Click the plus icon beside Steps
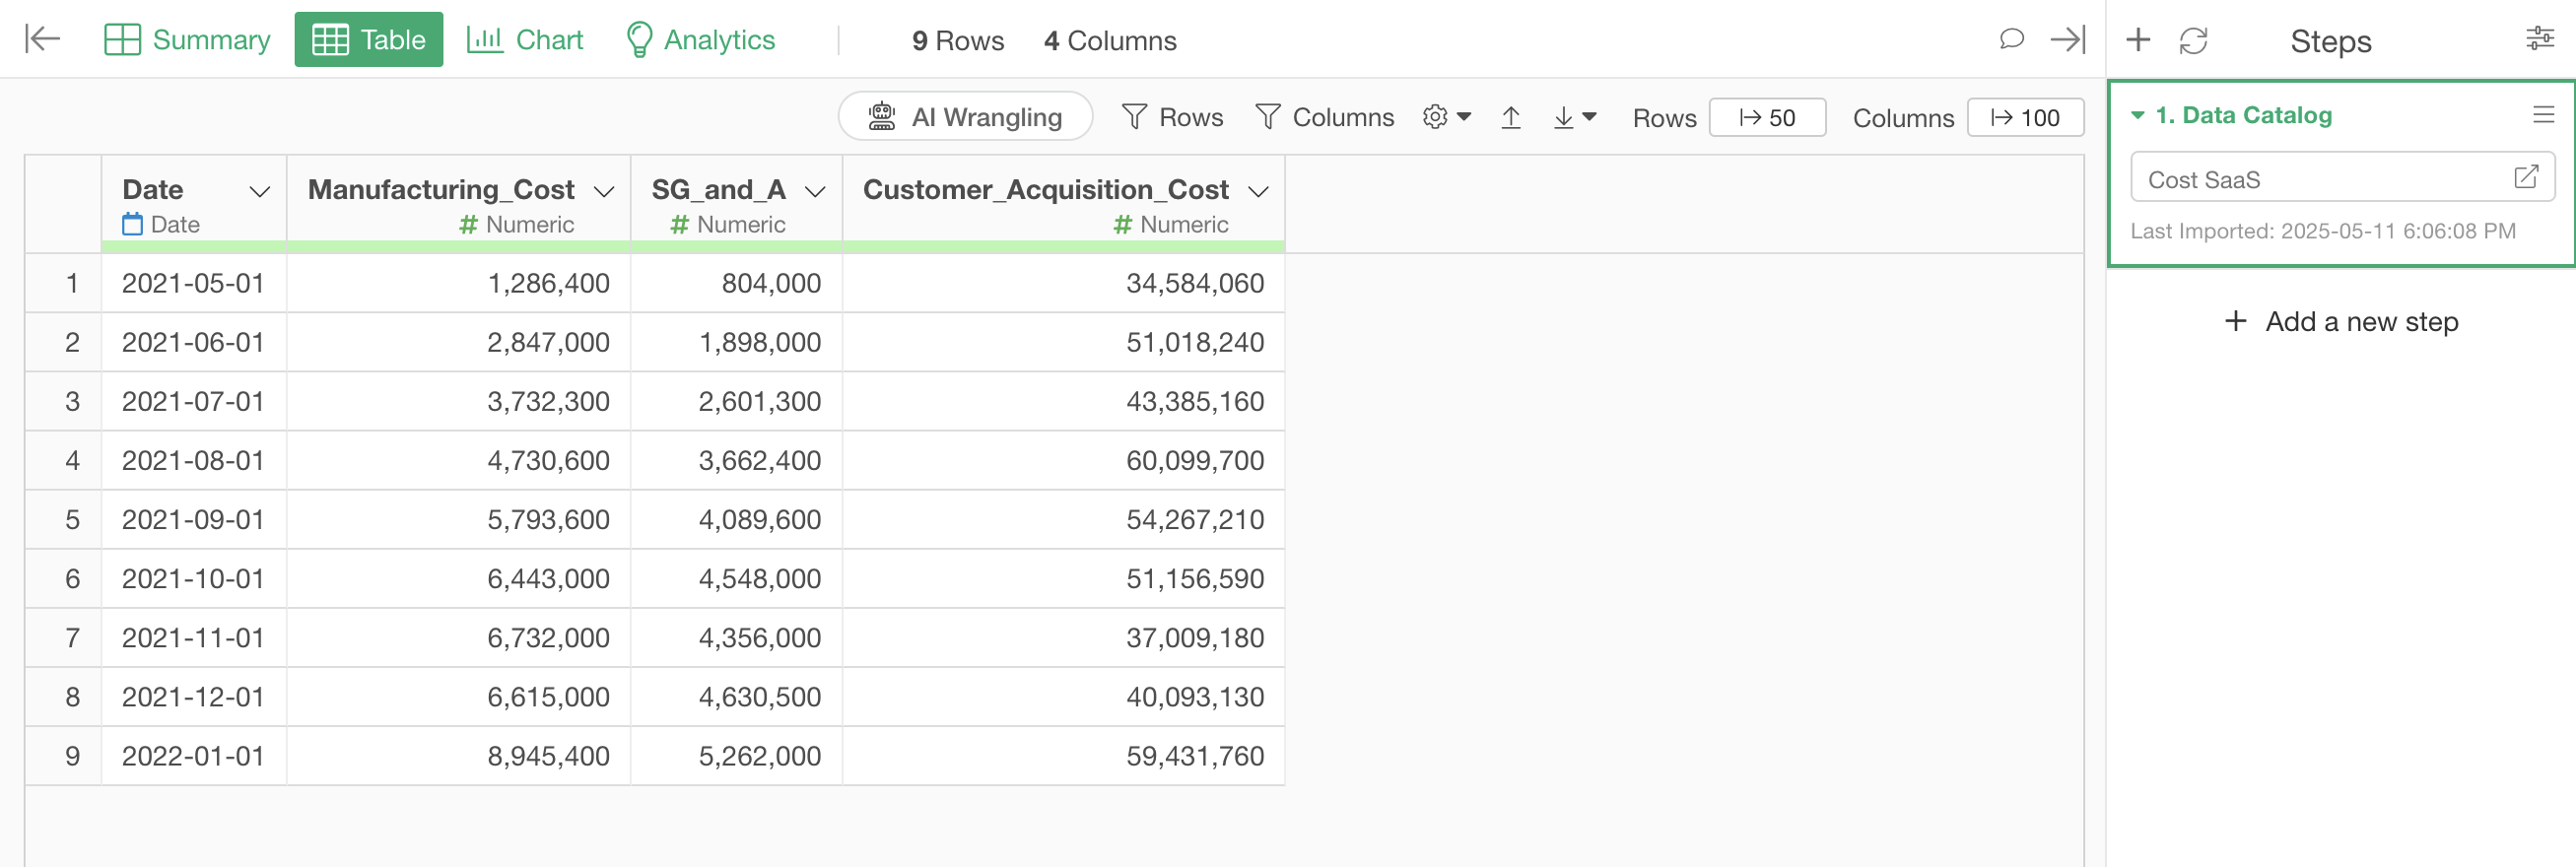This screenshot has width=2576, height=867. click(2138, 40)
